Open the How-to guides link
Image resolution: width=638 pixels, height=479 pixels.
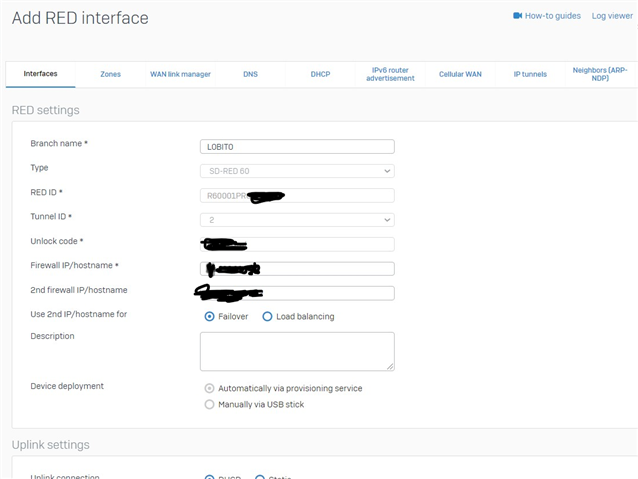(x=553, y=16)
